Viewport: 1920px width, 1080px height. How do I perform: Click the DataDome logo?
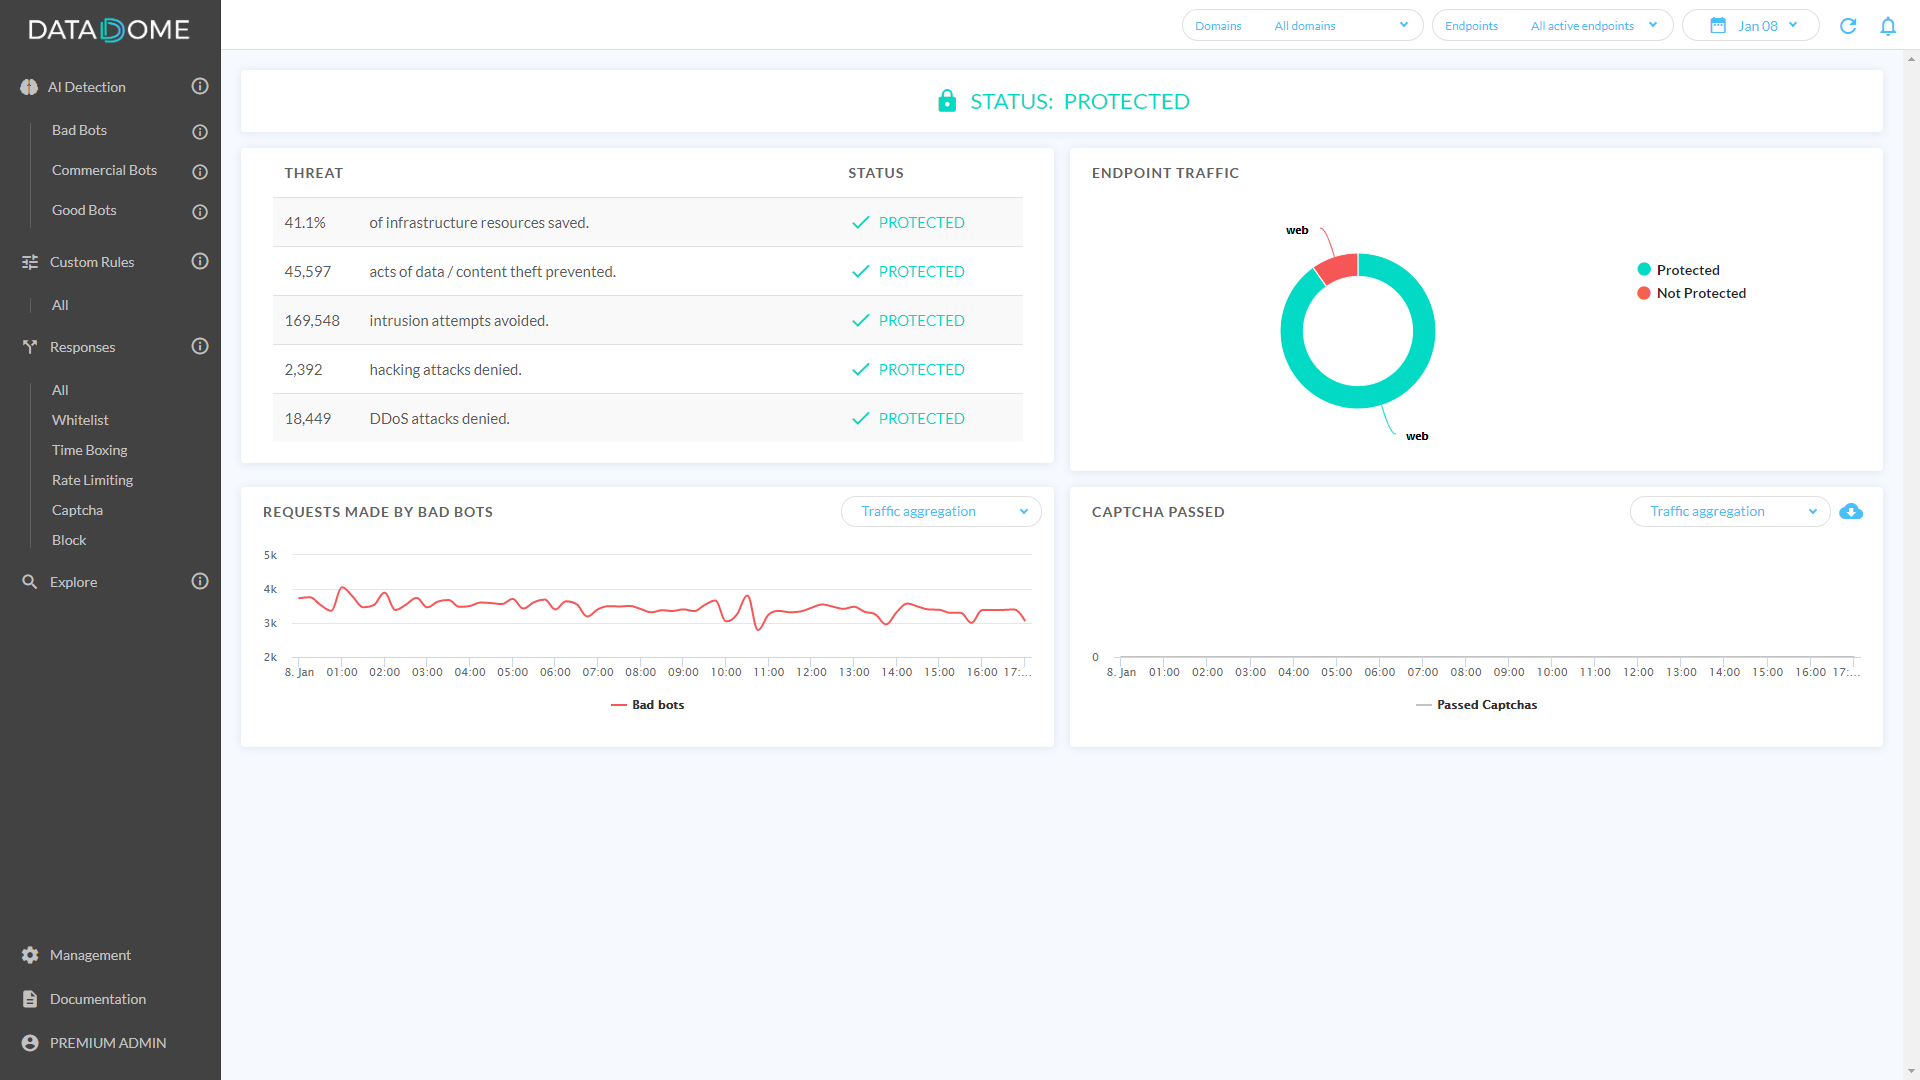[x=109, y=30]
